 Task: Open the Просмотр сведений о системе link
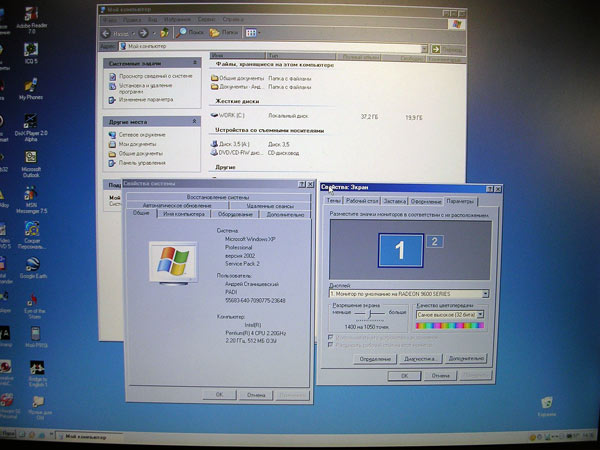tap(155, 76)
